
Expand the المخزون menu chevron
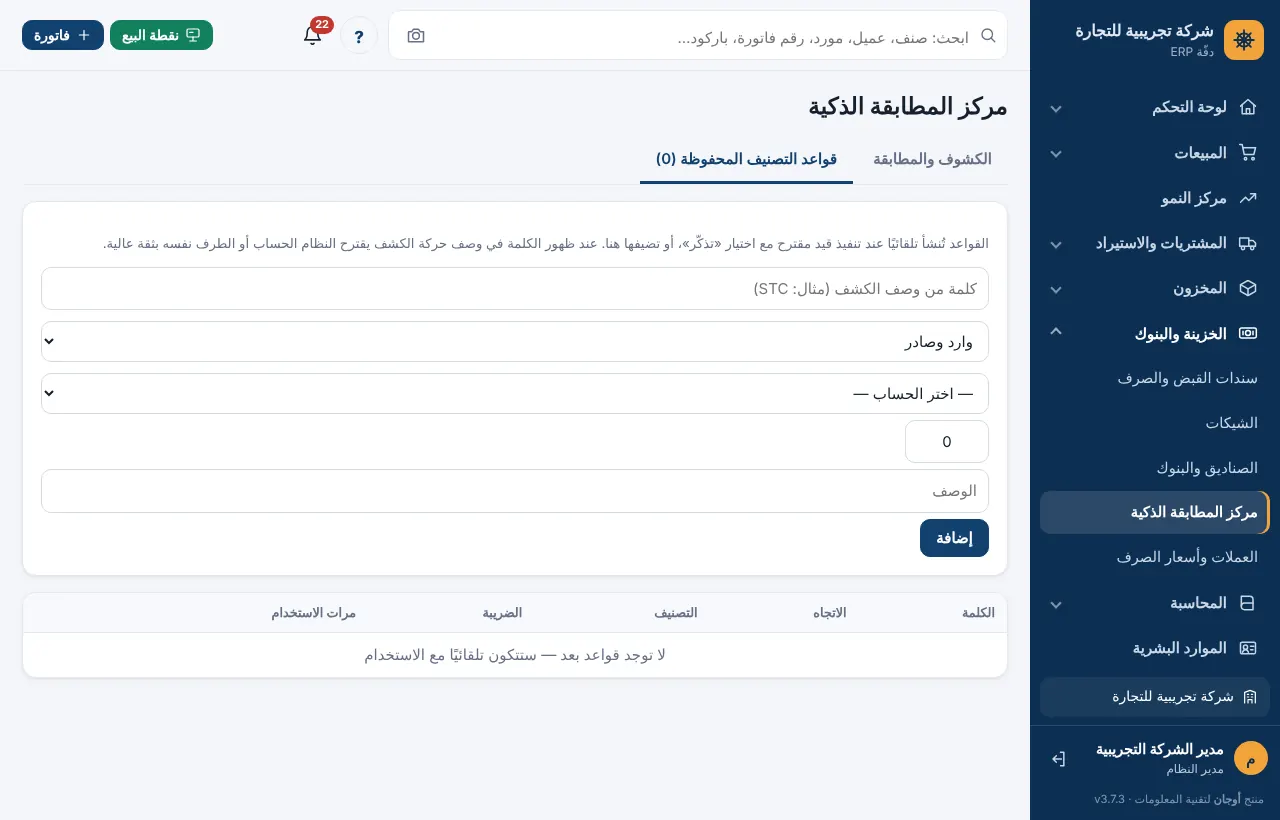click(1056, 289)
